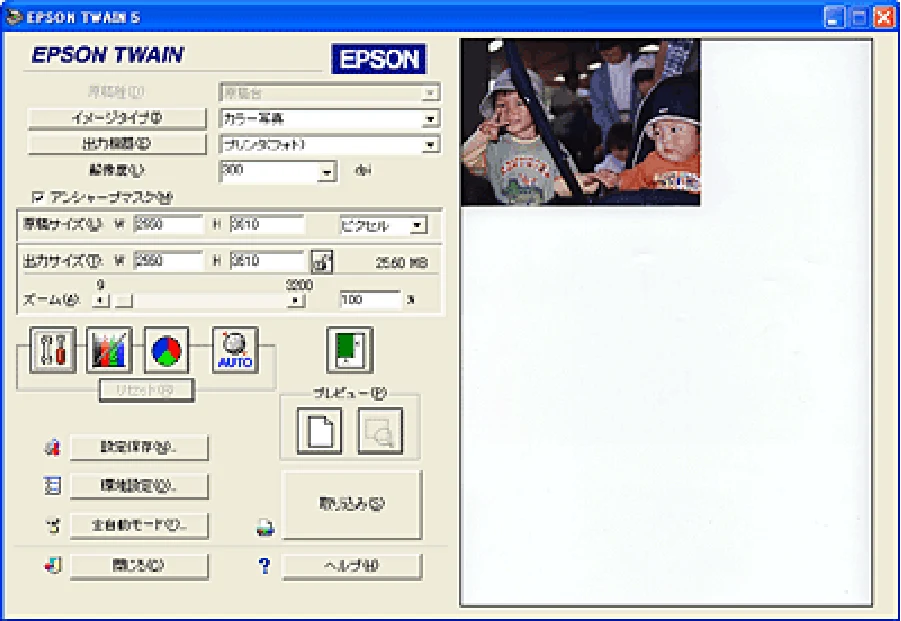This screenshot has width=901, height=621.
Task: Click the full-page preview icon
Action: (x=319, y=431)
